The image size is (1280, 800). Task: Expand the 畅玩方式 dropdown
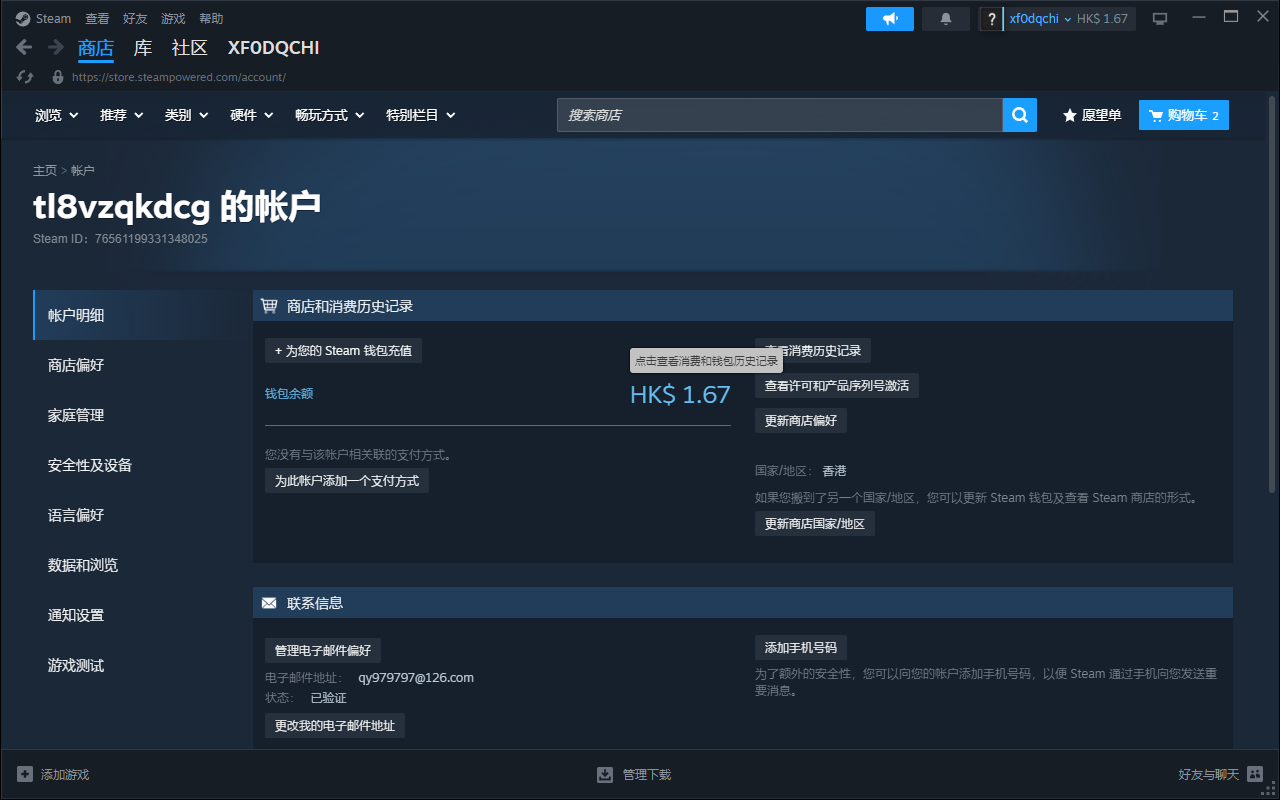click(x=330, y=115)
